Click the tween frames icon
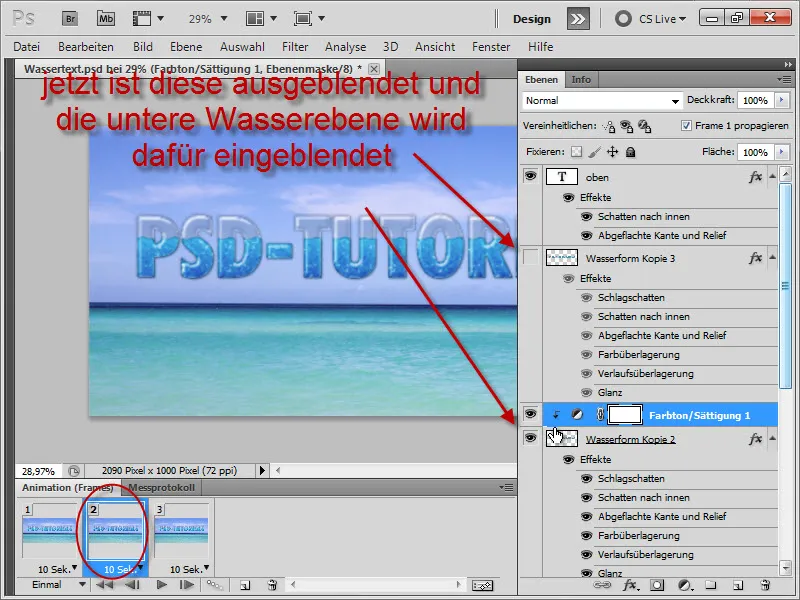This screenshot has height=600, width=800. pyautogui.click(x=215, y=585)
